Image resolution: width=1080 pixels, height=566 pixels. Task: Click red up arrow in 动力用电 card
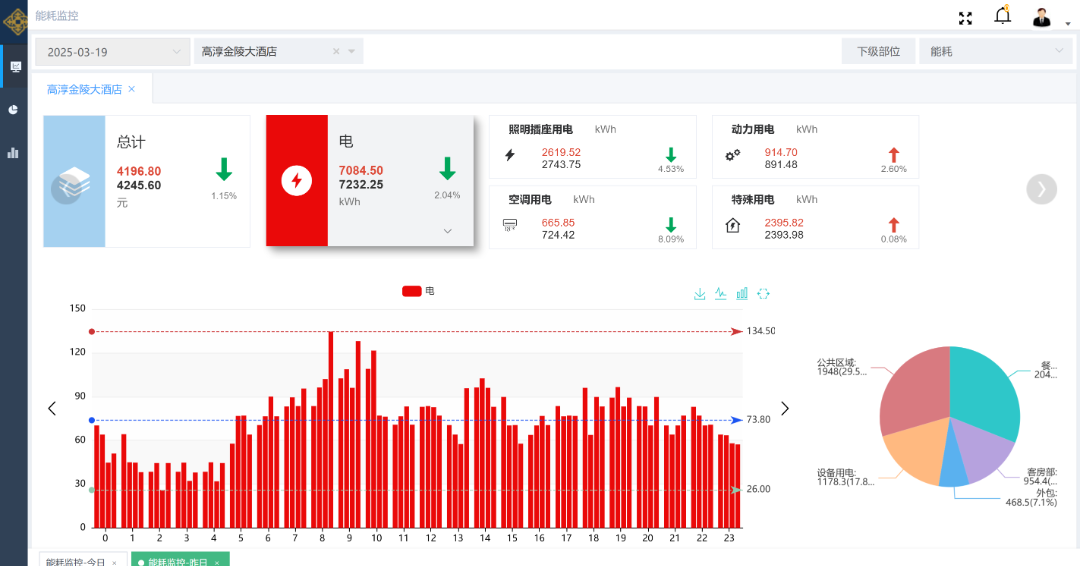(x=893, y=155)
